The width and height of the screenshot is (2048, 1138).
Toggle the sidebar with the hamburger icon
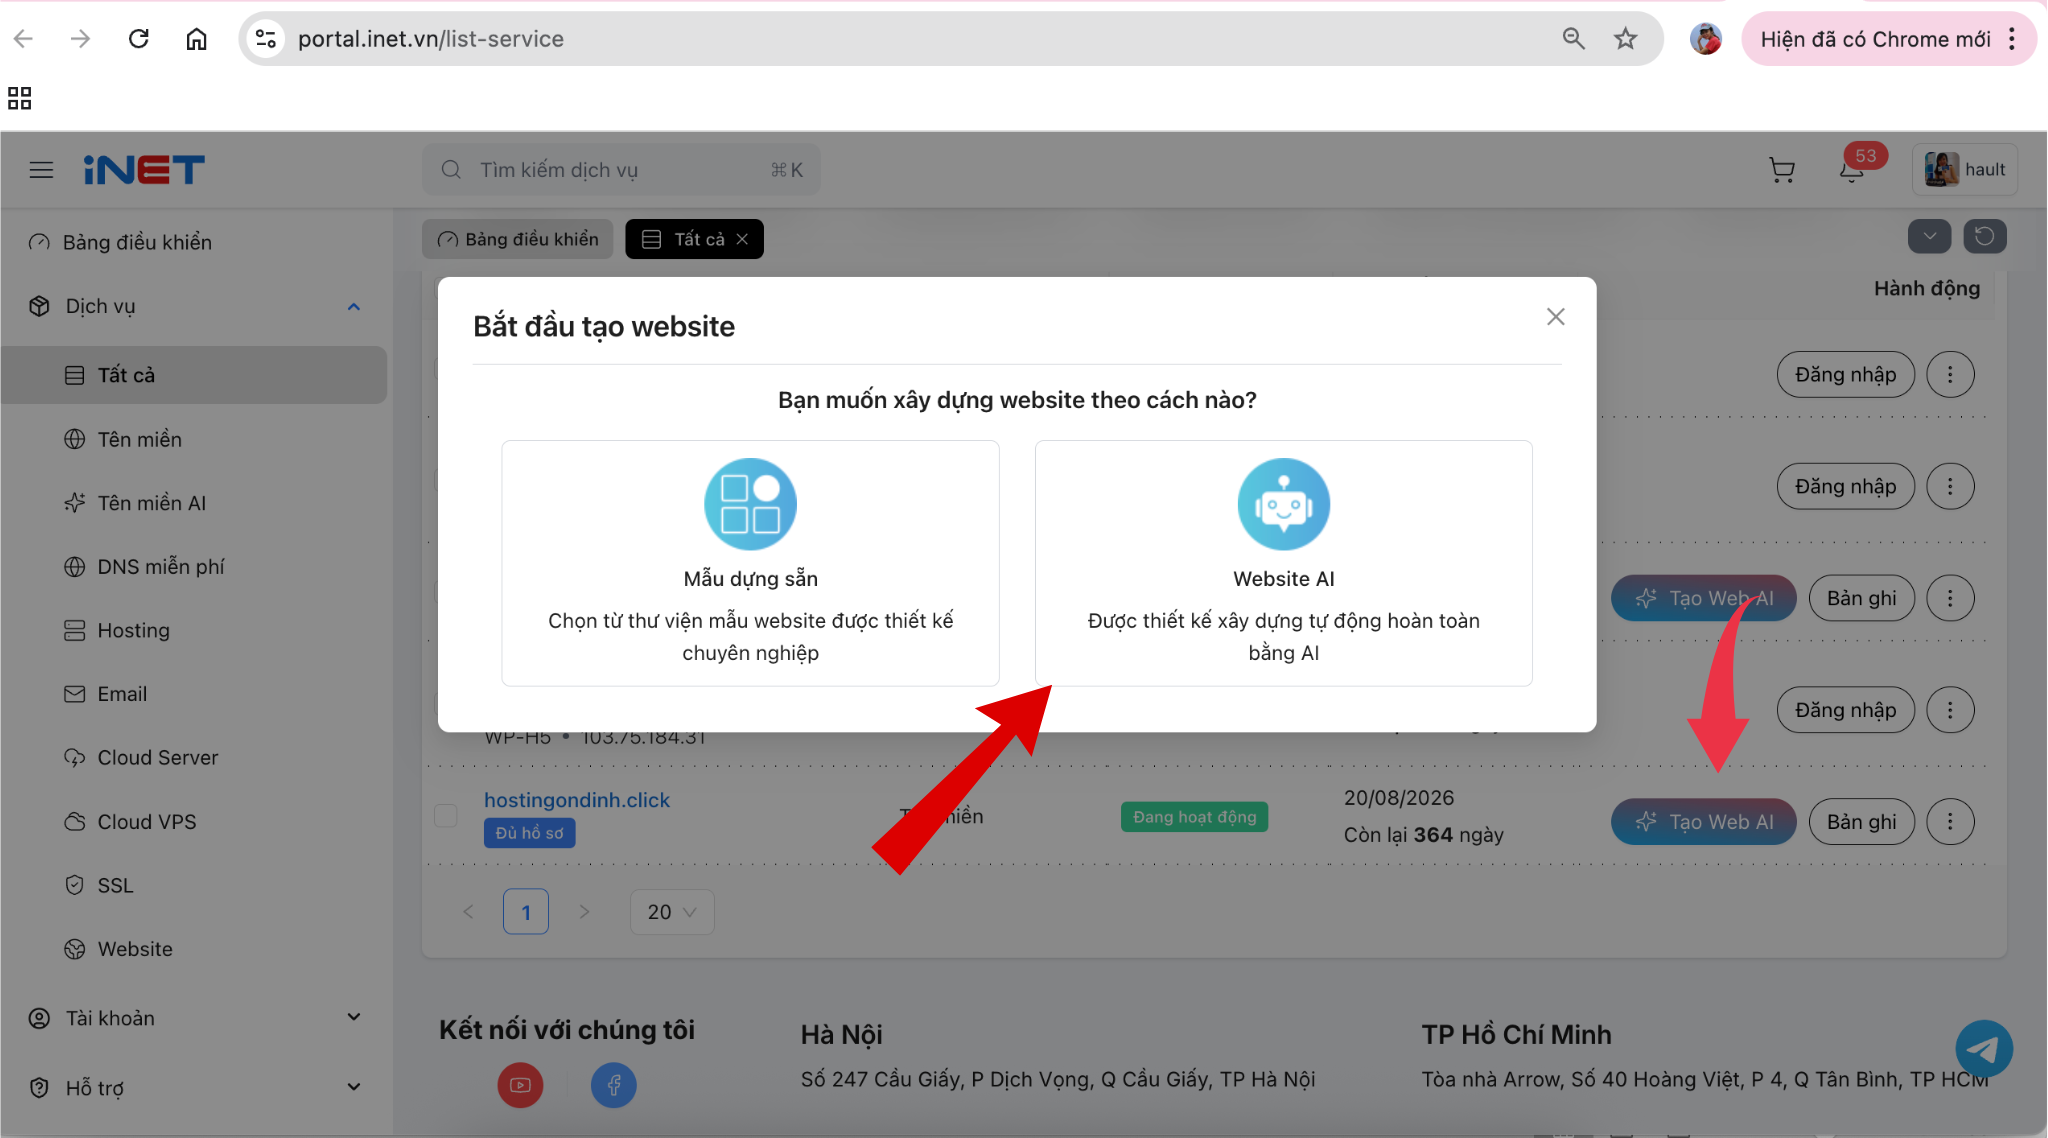tap(42, 169)
